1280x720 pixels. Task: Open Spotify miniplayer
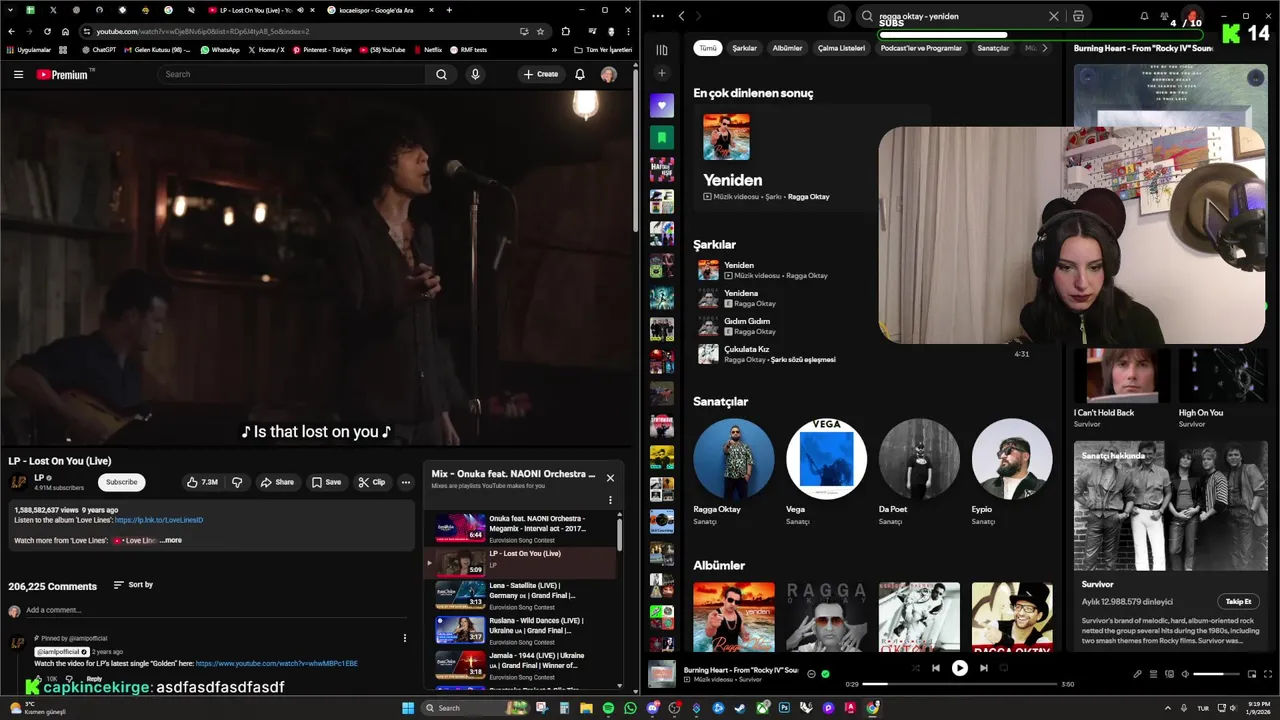tap(1251, 674)
